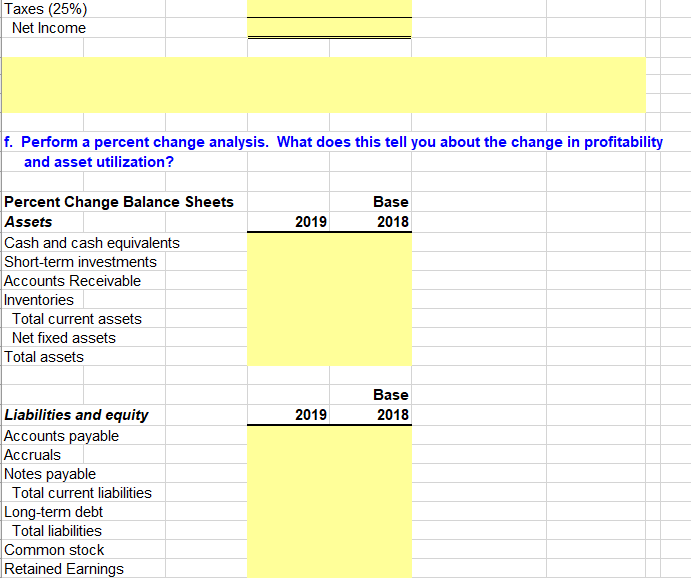Click the 2019 cell for Cash and cash equivalents
Image resolution: width=691 pixels, height=578 pixels.
(x=288, y=242)
